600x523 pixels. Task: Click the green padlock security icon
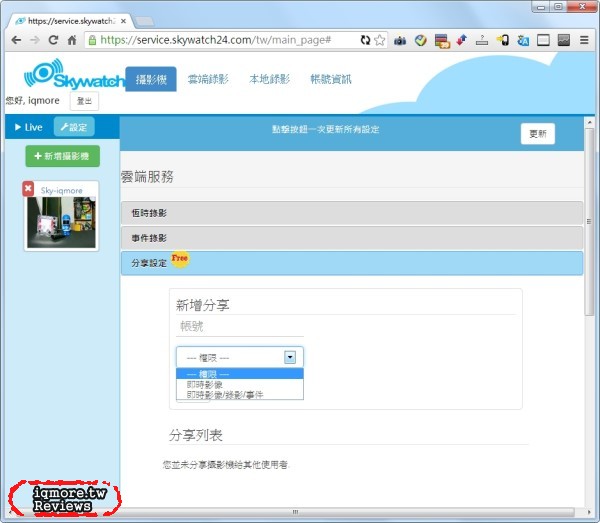point(92,40)
